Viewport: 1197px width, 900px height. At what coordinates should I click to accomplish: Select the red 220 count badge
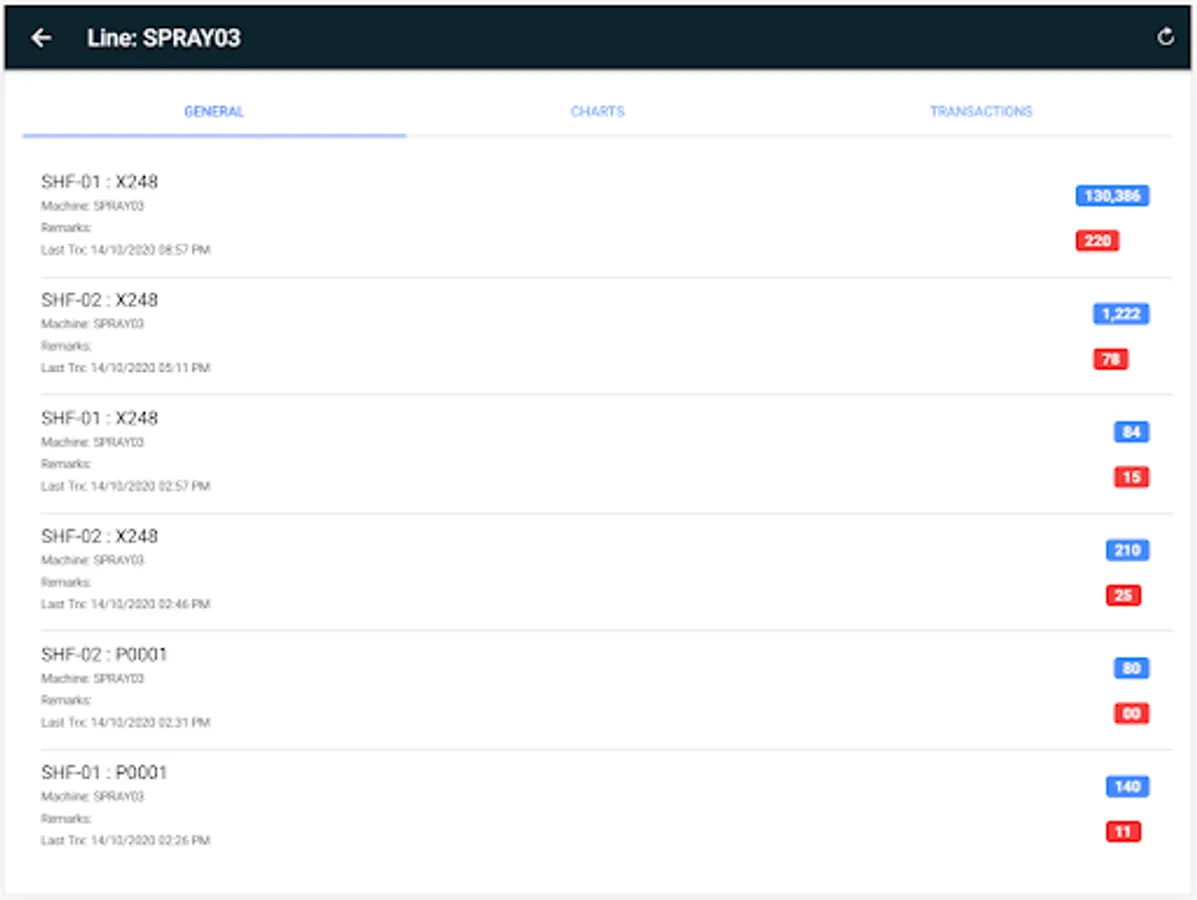point(1097,241)
